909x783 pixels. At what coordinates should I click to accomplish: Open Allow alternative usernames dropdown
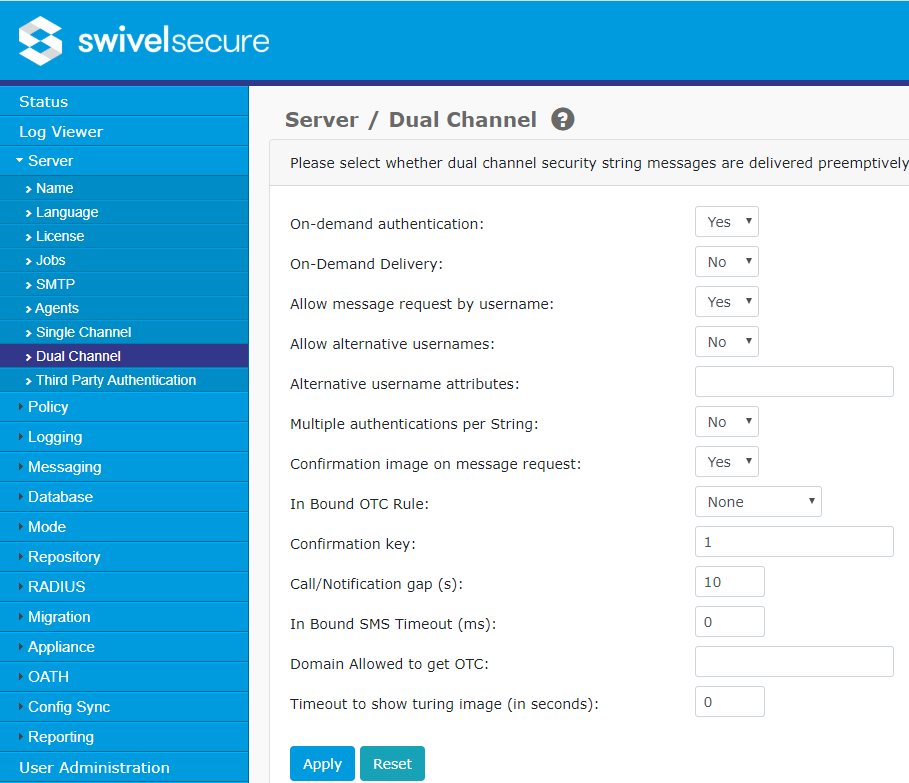point(726,342)
